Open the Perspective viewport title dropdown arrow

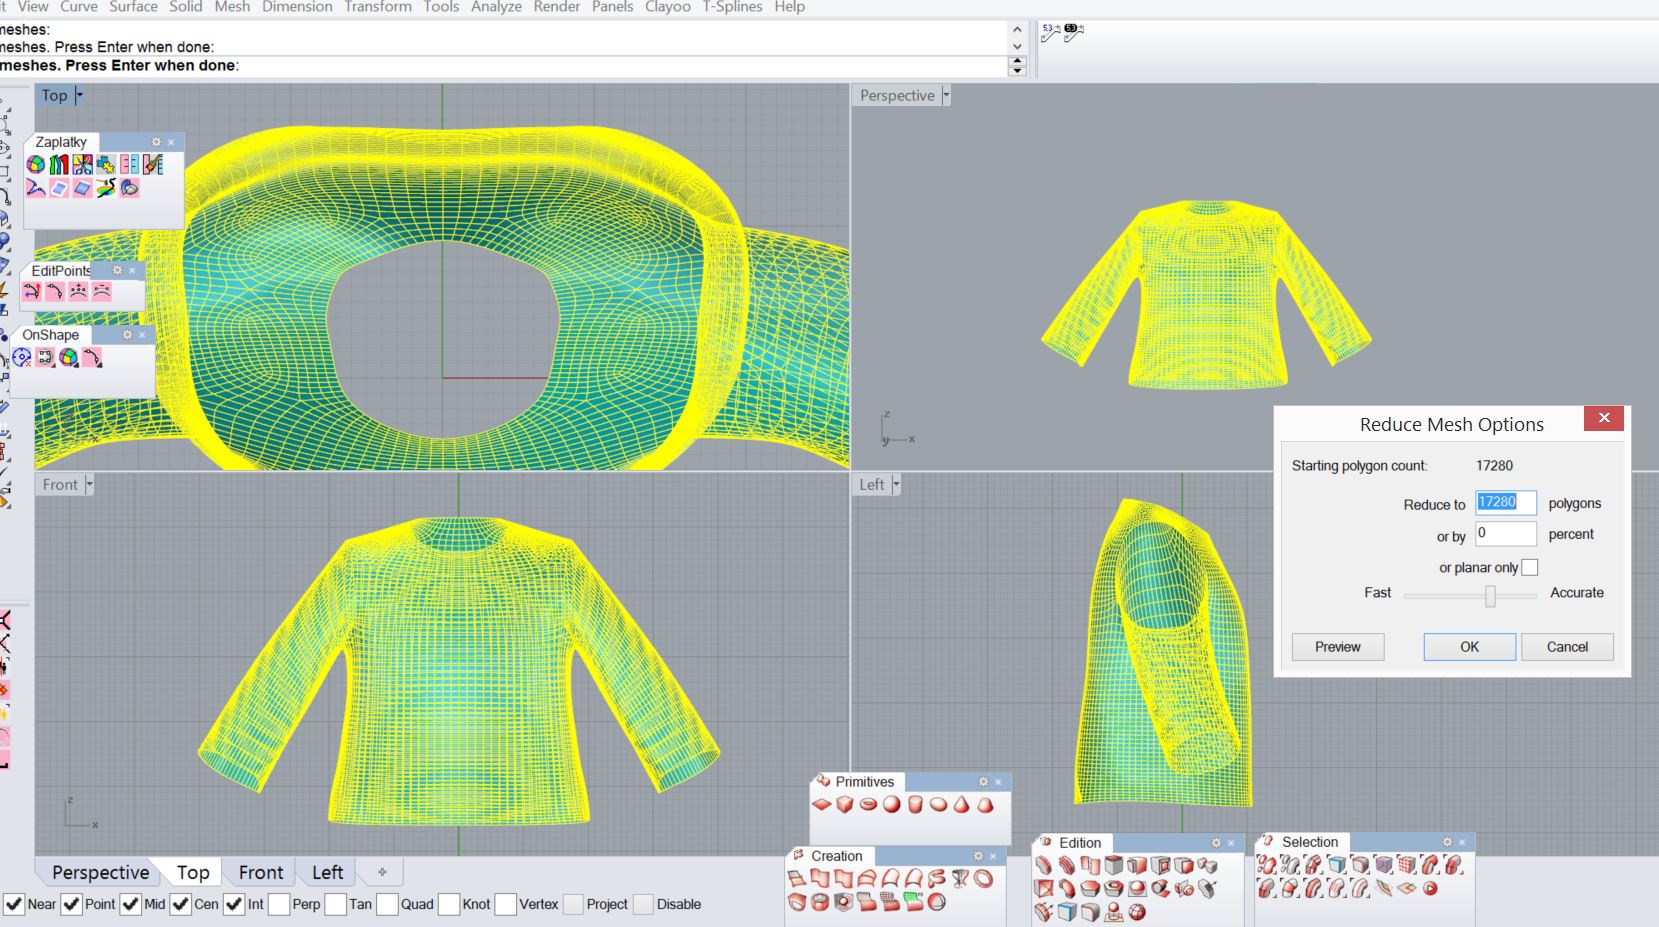(x=946, y=96)
